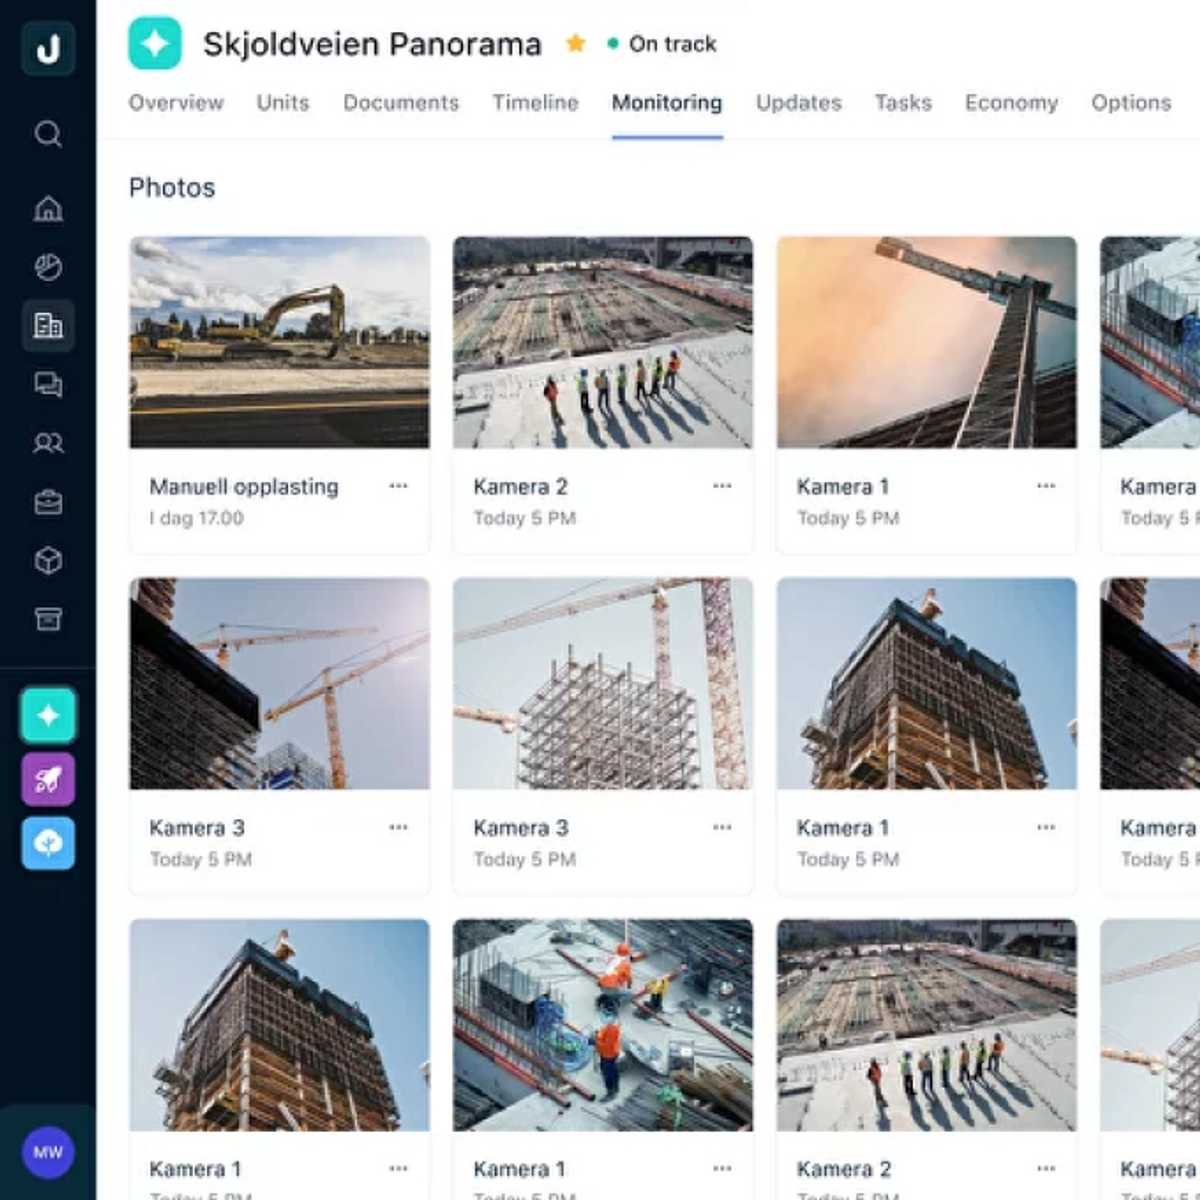Open the people contacts icon
Screen dimensions: 1200x1200
coord(48,443)
